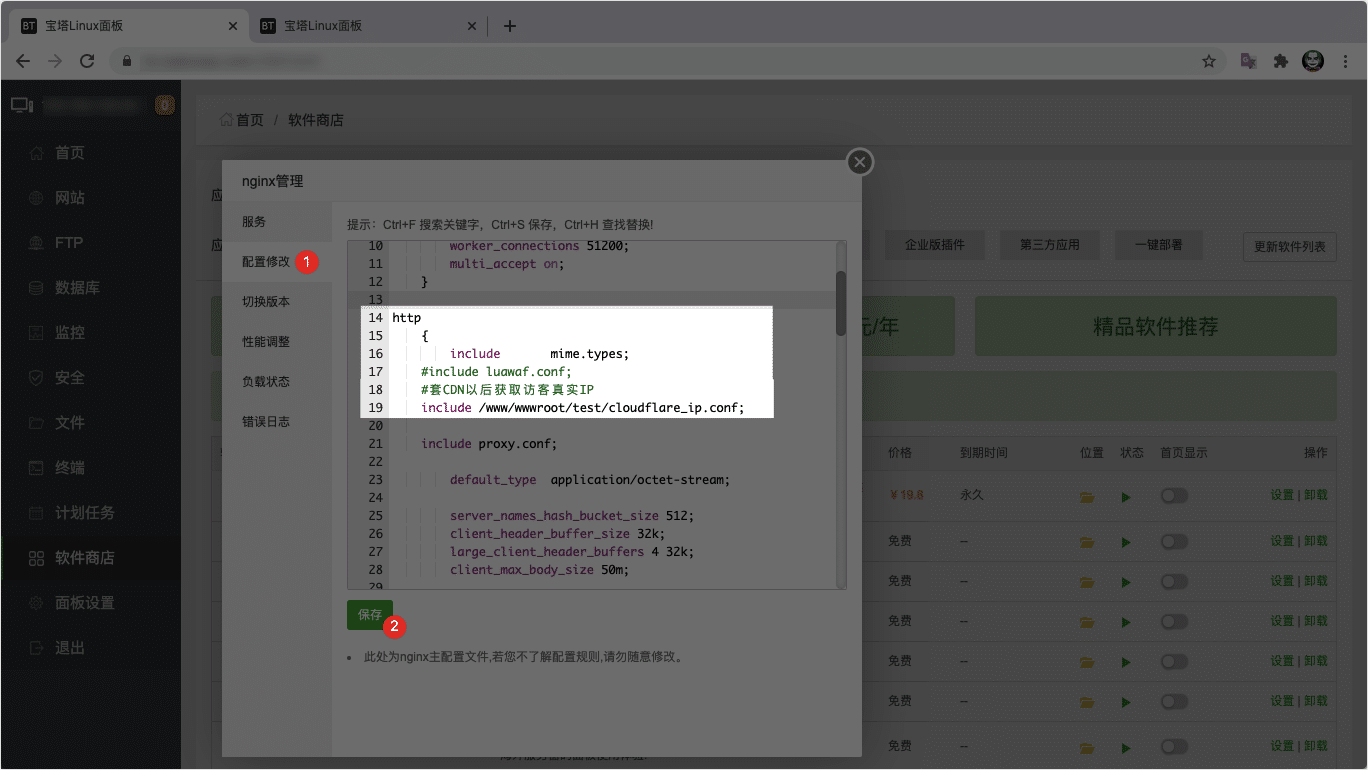Click the 面板设置 gear icon in sidebar
Screen dimensions: 1368x770
point(36,603)
